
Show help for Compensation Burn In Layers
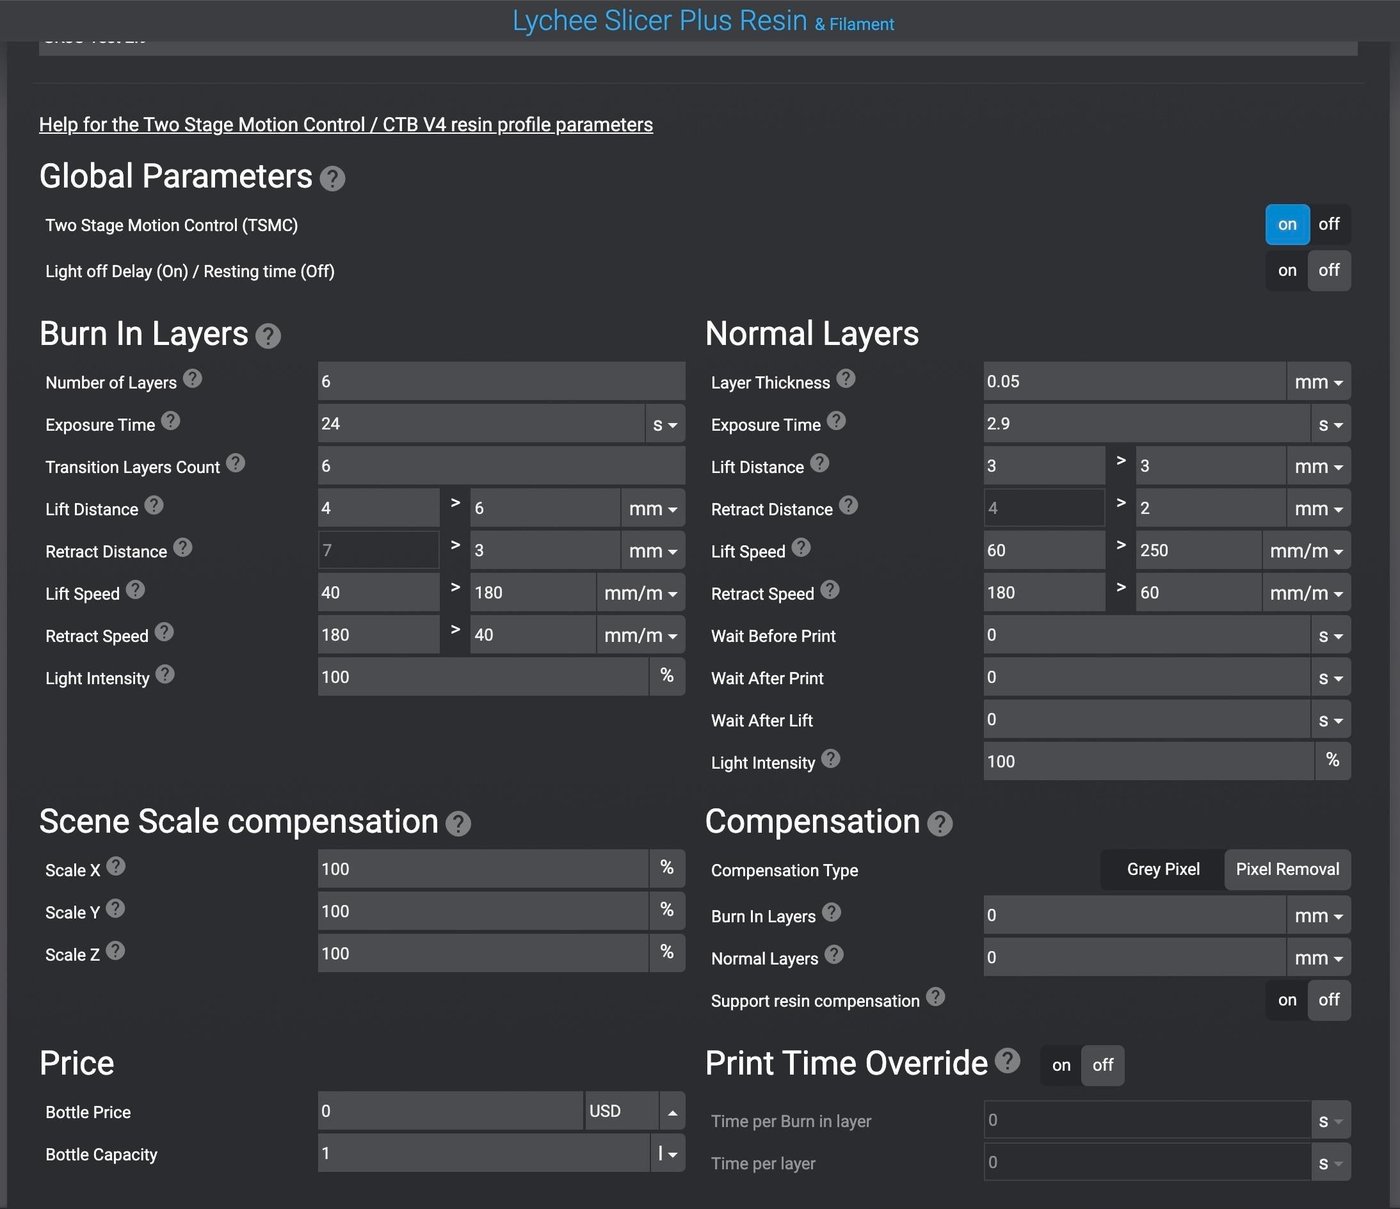pyautogui.click(x=831, y=912)
